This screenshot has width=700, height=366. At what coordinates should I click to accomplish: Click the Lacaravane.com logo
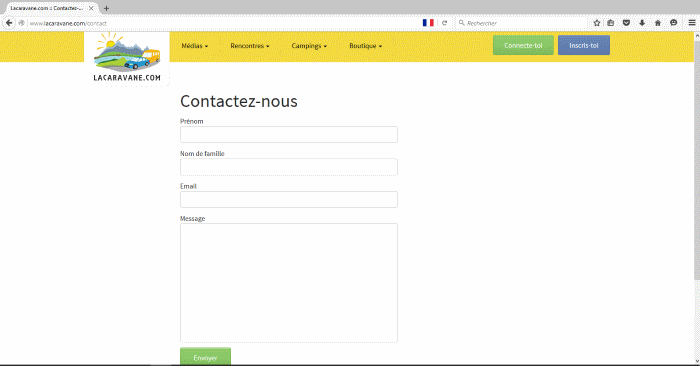[x=127, y=57]
